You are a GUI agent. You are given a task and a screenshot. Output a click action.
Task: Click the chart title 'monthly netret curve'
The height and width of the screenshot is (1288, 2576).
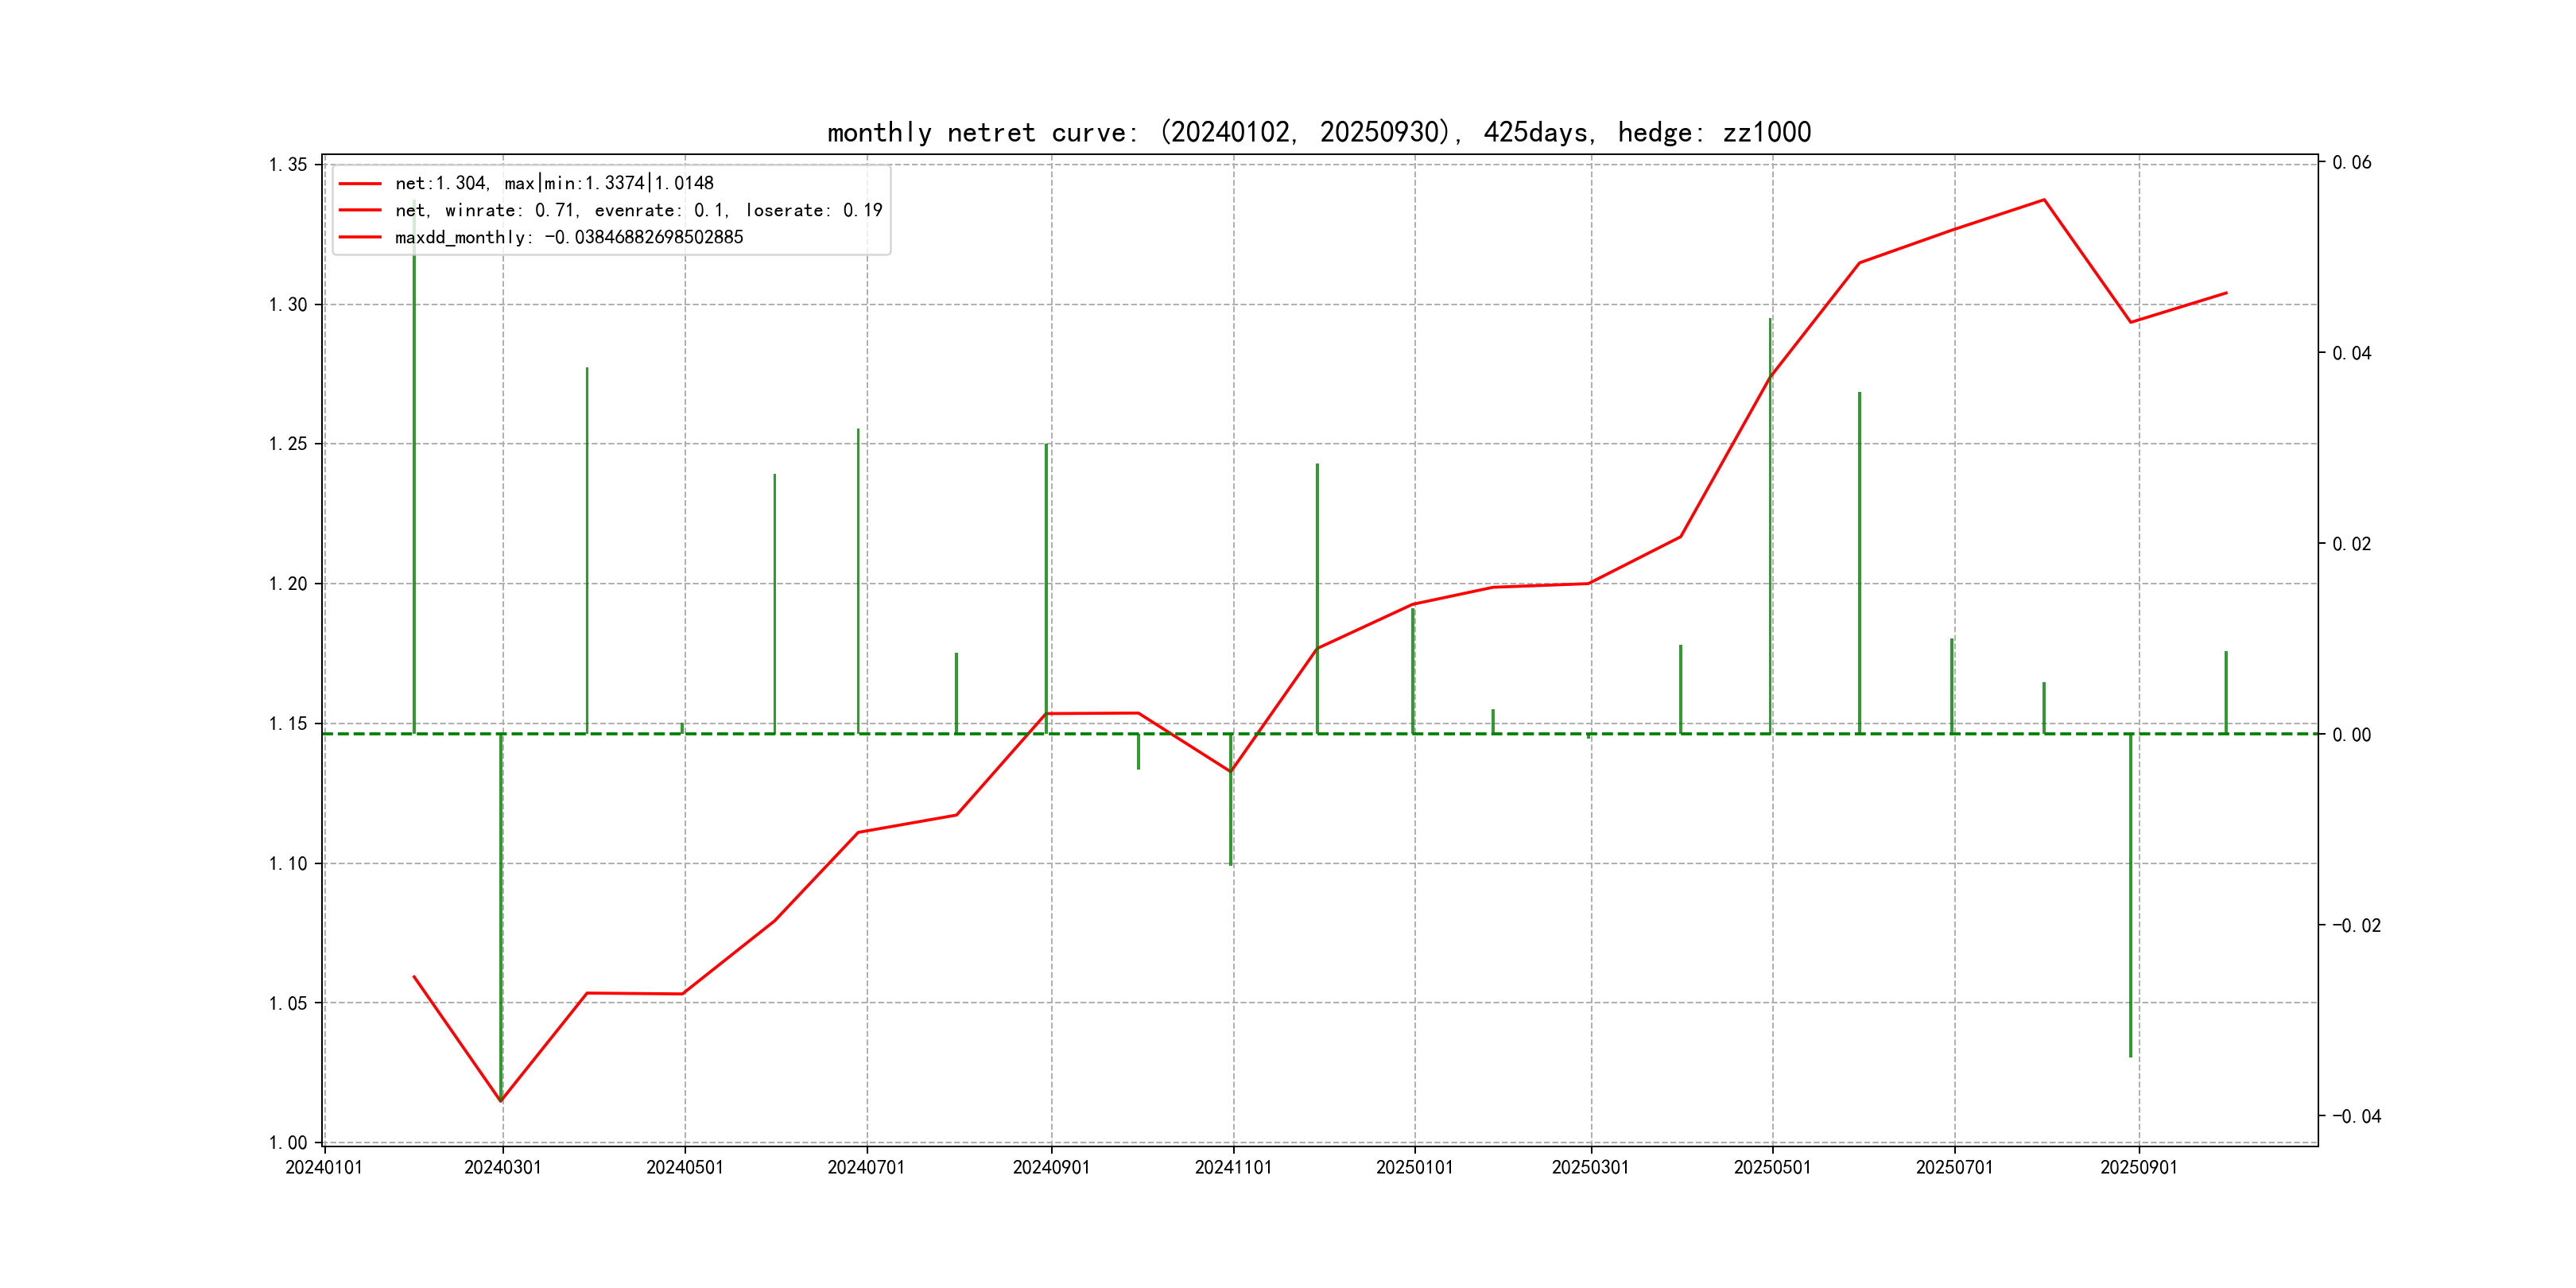[1318, 132]
